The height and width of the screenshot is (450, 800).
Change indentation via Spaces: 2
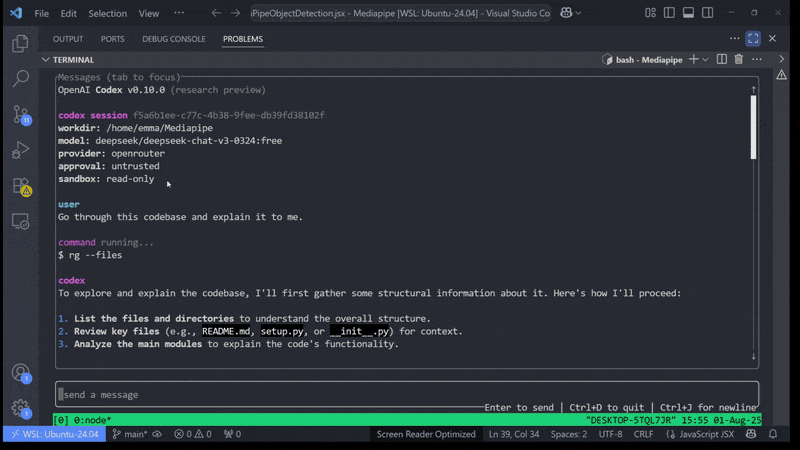click(x=569, y=434)
